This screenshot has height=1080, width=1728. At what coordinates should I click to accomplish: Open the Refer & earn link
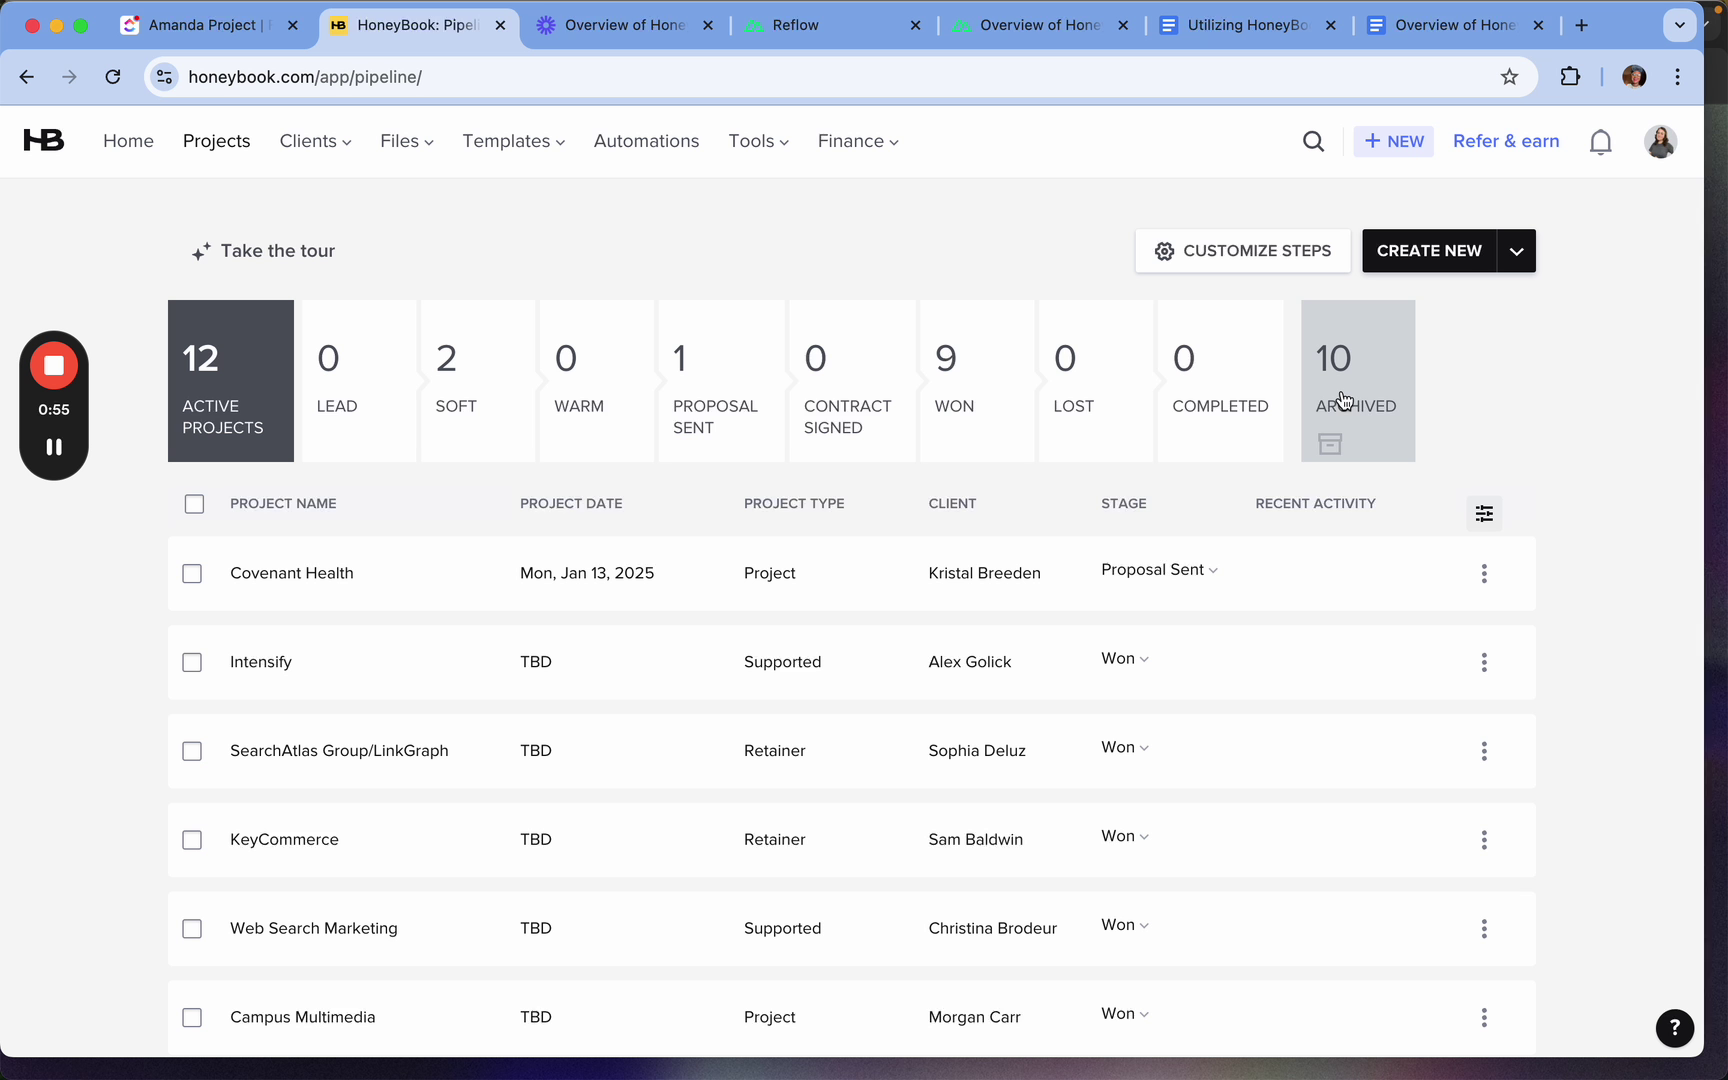[1505, 142]
